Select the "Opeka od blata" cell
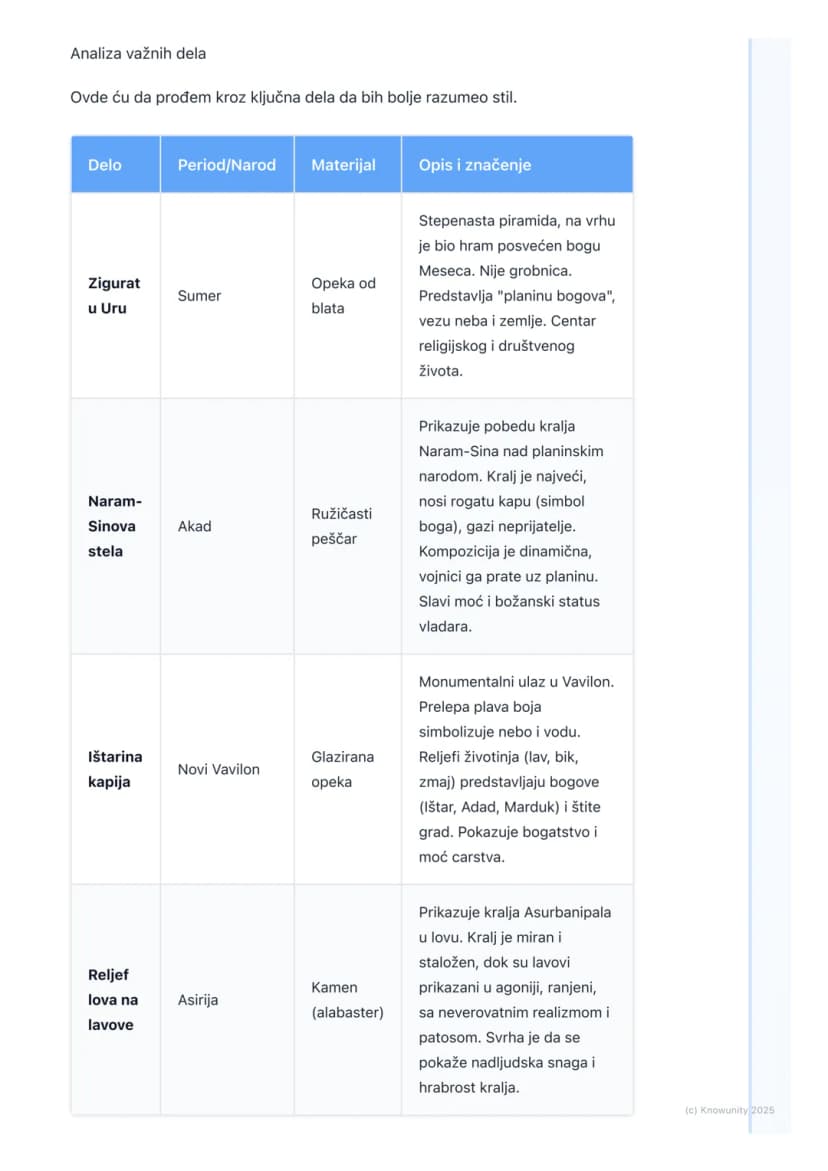The height and width of the screenshot is (1171, 828). [347, 296]
